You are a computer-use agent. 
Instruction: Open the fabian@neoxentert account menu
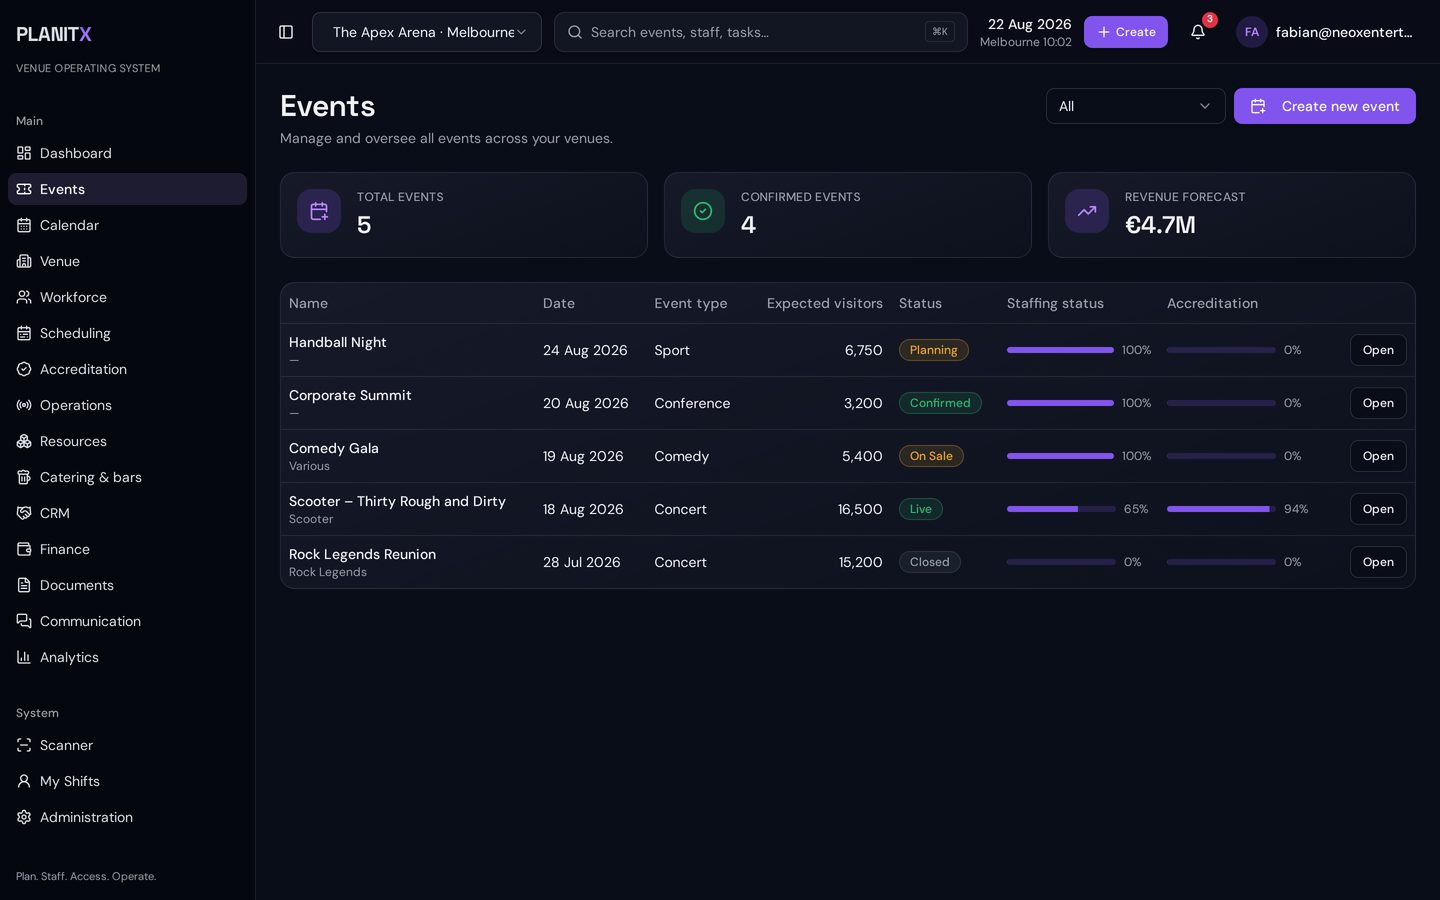pos(1326,32)
